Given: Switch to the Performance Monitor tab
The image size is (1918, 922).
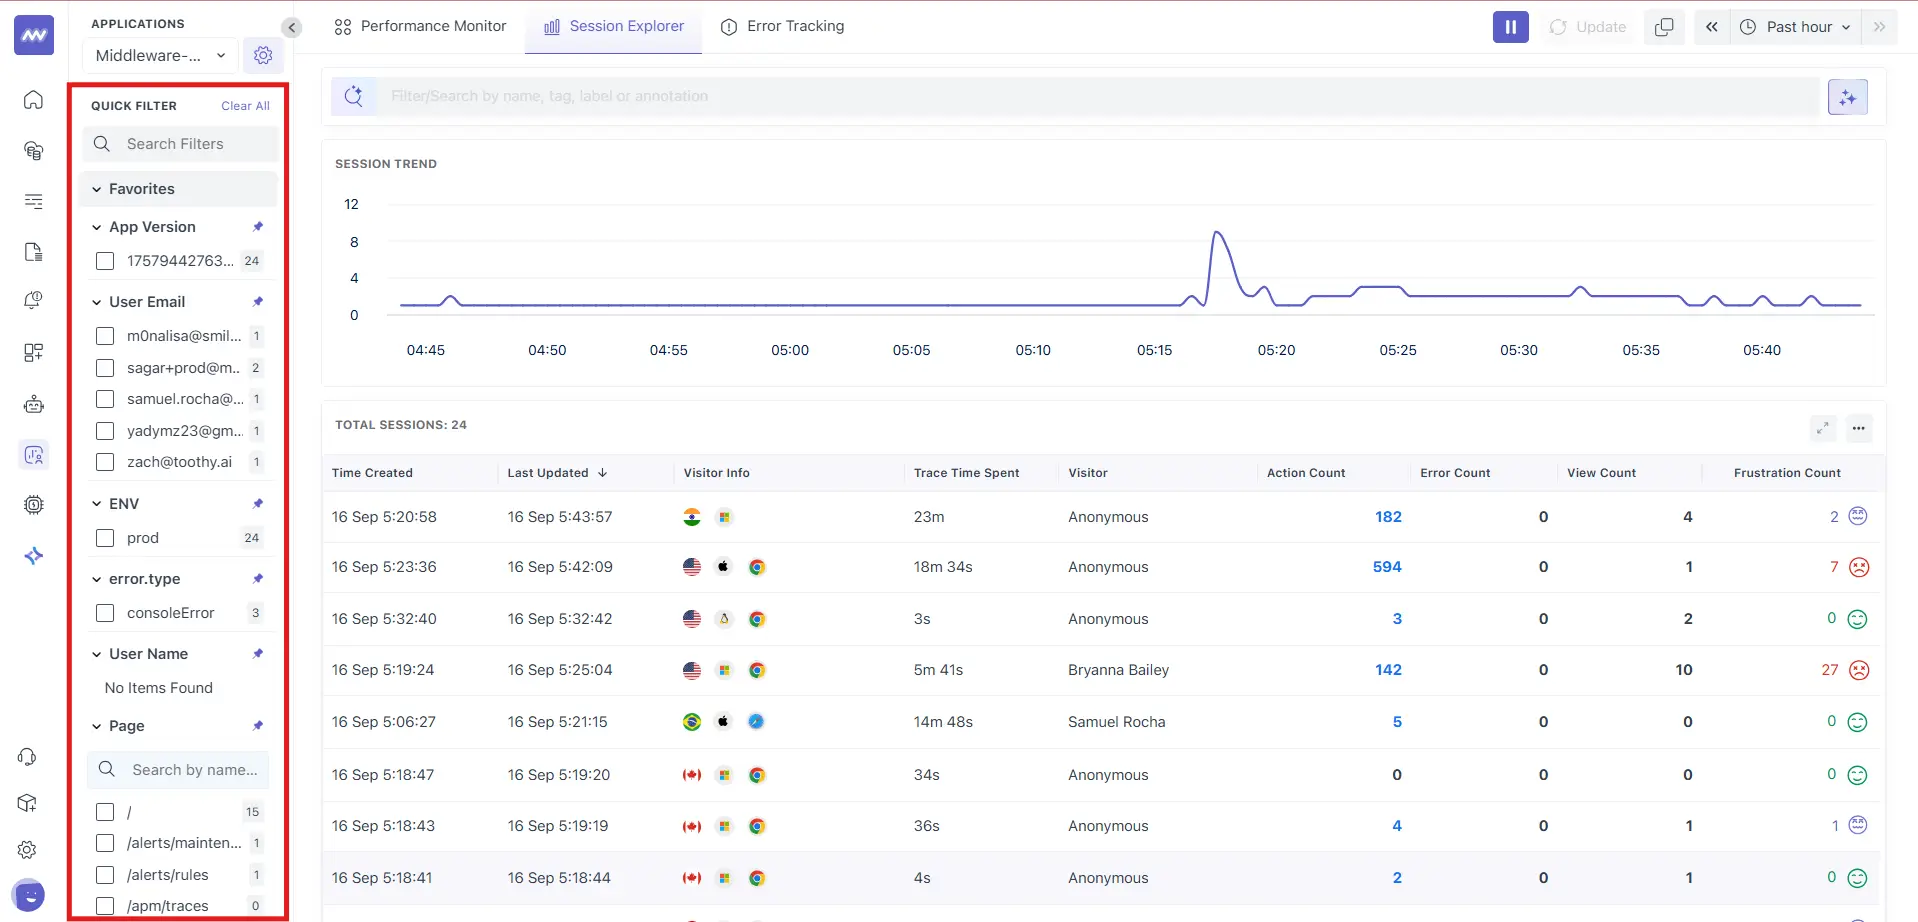Looking at the screenshot, I should pos(419,26).
